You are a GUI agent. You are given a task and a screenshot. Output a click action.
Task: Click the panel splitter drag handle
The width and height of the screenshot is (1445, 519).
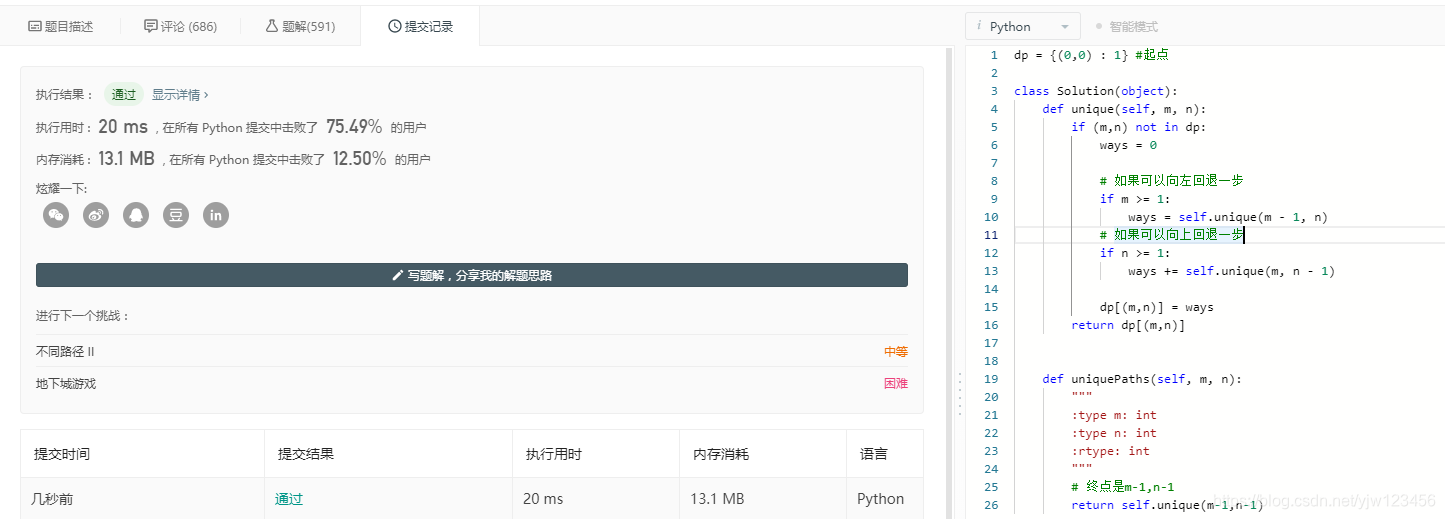point(960,395)
